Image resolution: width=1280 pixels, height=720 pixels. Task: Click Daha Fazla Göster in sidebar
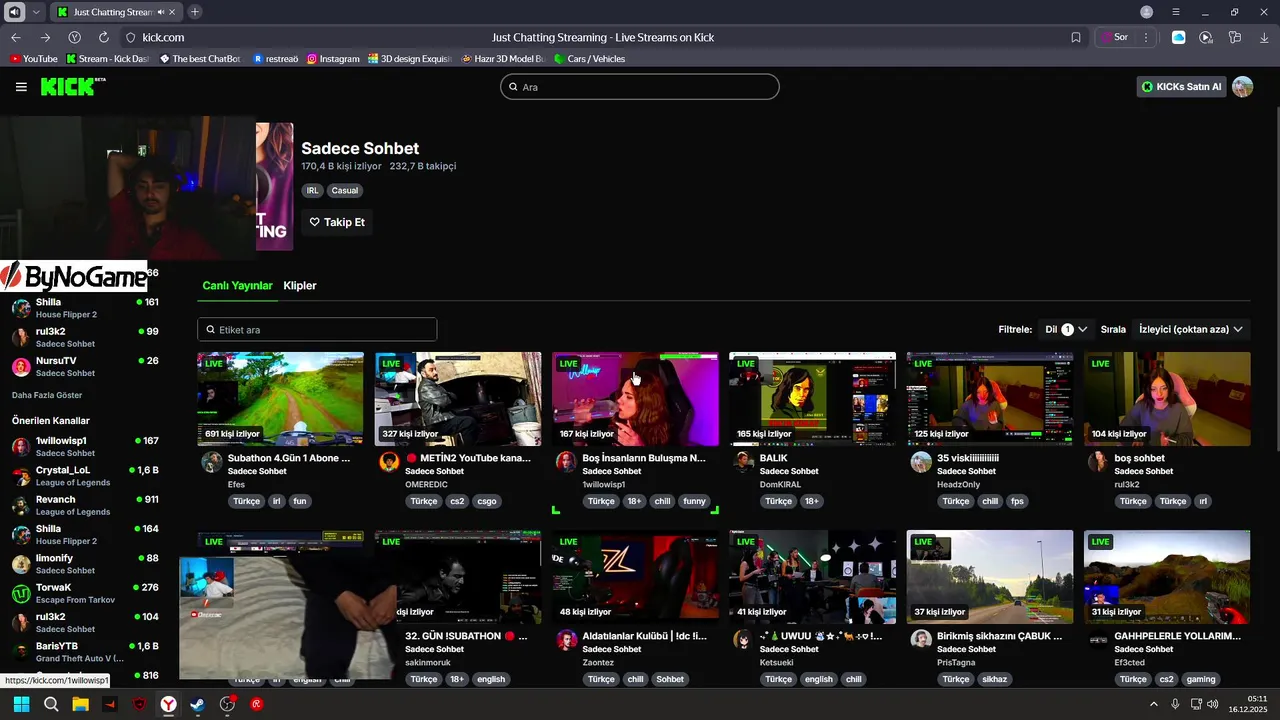point(47,395)
